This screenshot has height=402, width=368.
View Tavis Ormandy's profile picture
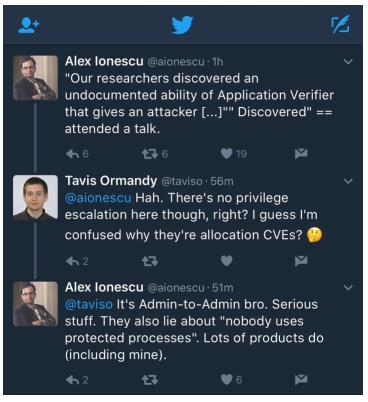tap(35, 198)
